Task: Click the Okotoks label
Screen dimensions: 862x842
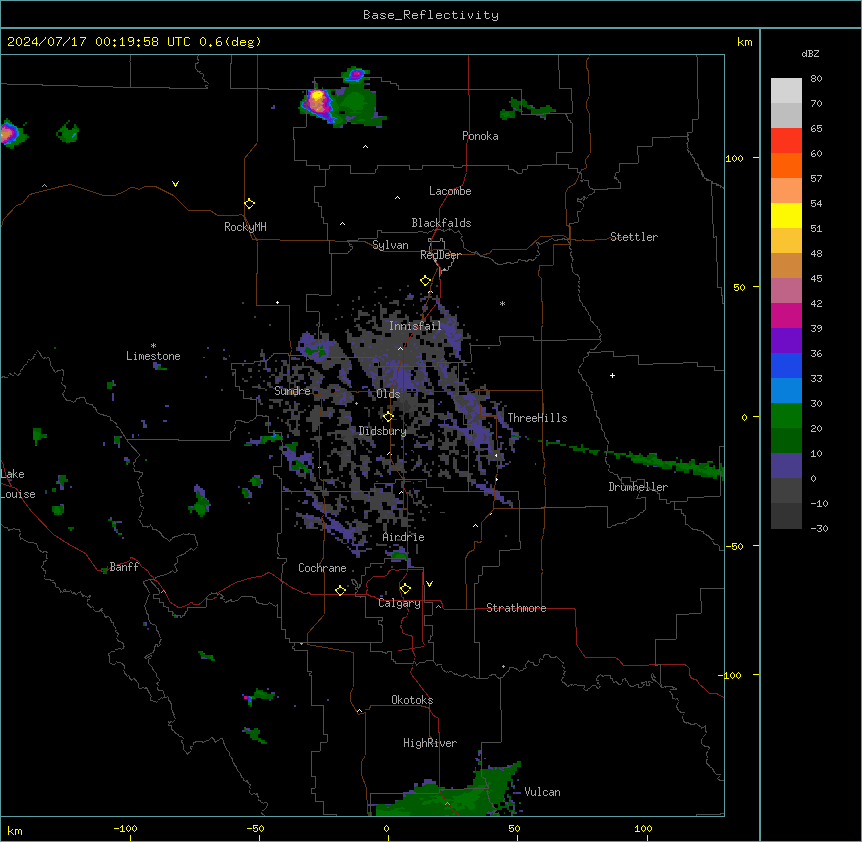Action: click(x=412, y=700)
